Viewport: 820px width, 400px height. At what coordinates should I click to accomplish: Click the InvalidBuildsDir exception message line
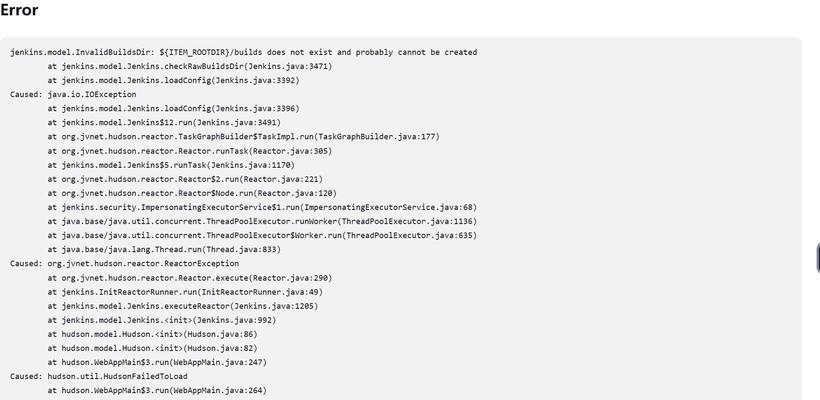point(243,52)
